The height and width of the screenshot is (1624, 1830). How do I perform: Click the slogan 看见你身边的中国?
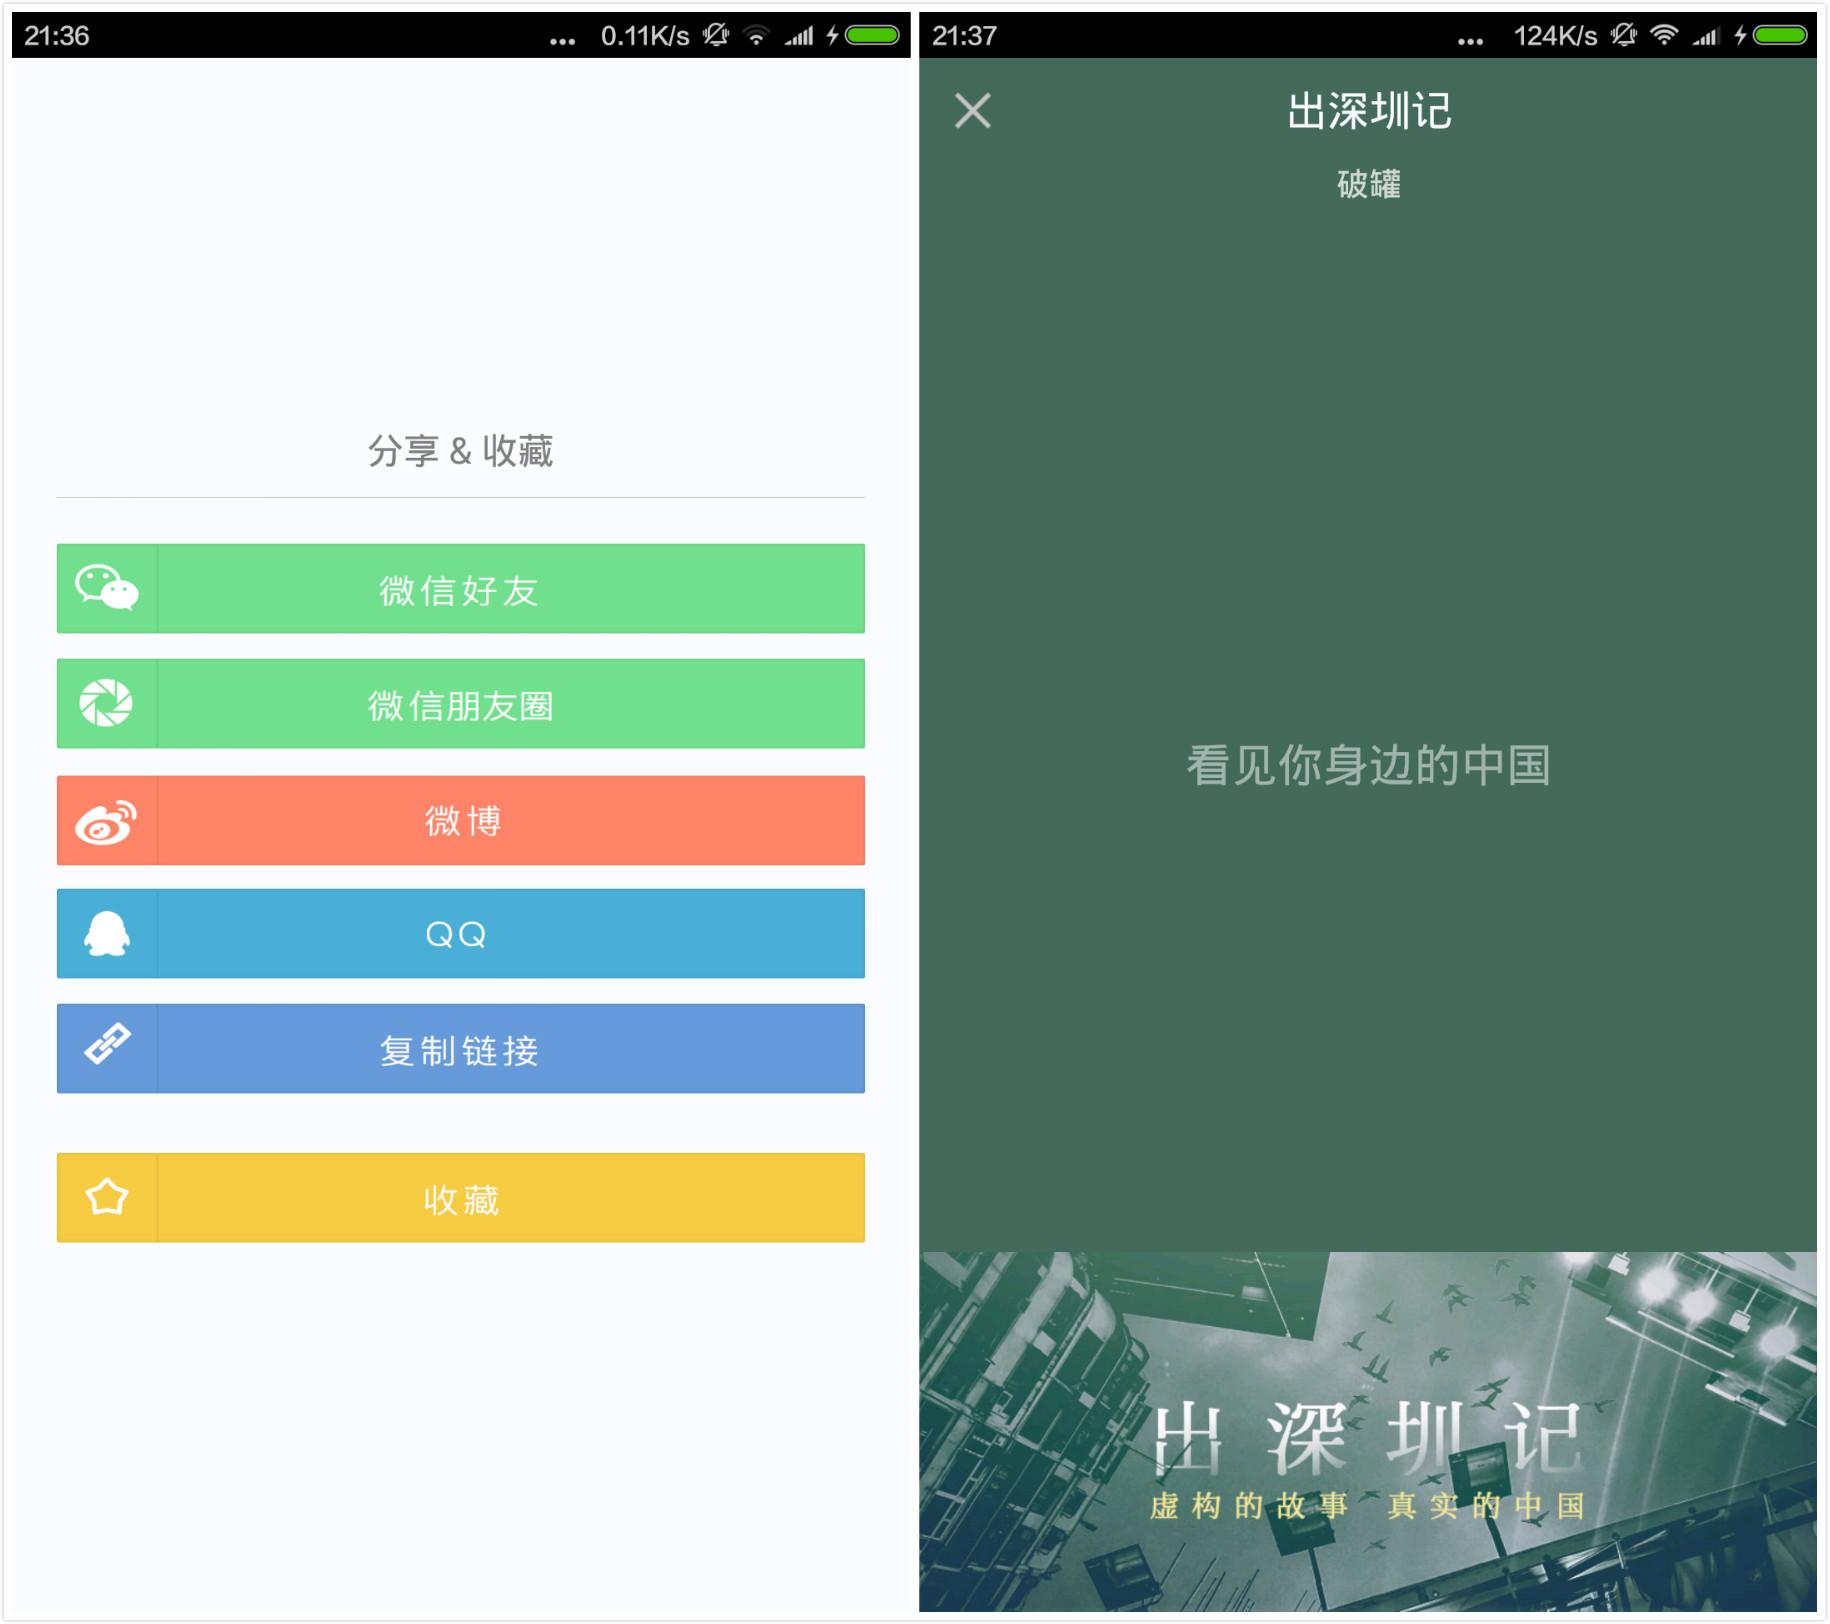[1368, 766]
